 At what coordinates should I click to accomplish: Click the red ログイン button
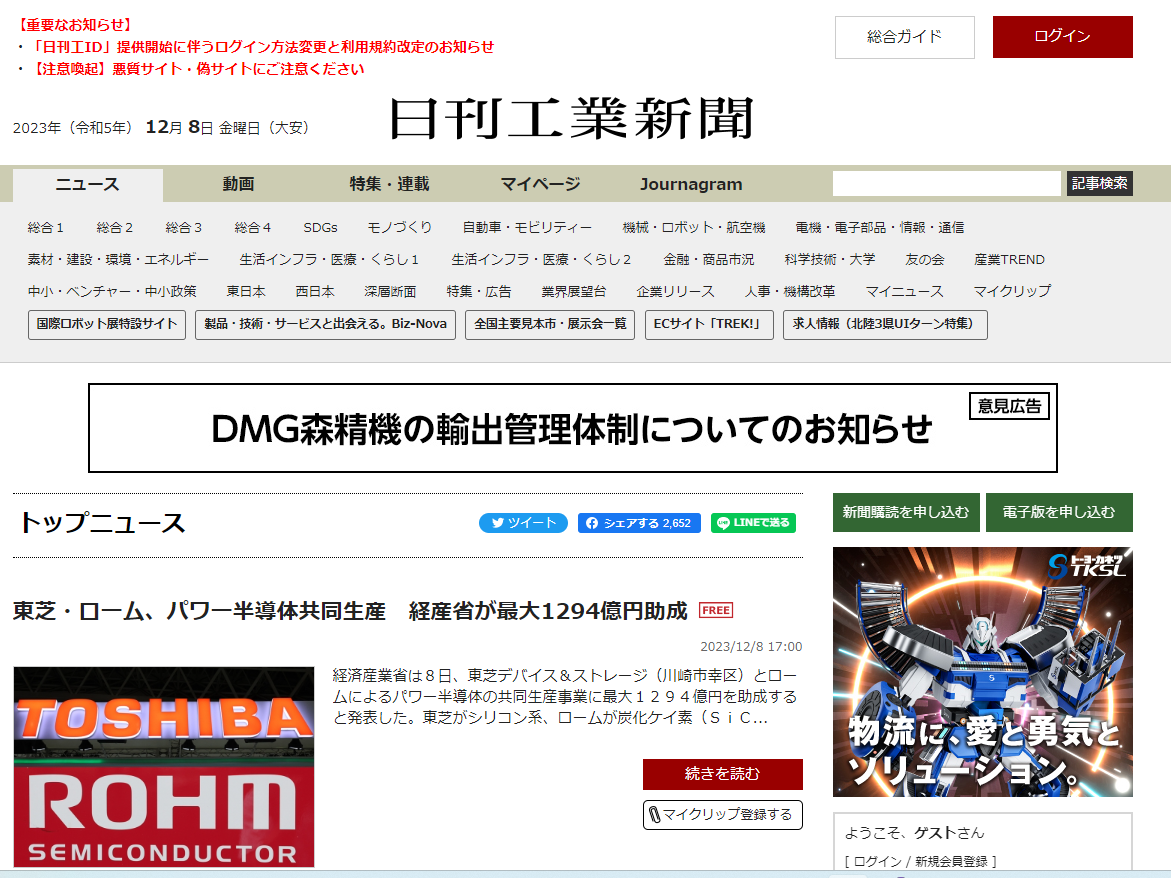pyautogui.click(x=1062, y=36)
